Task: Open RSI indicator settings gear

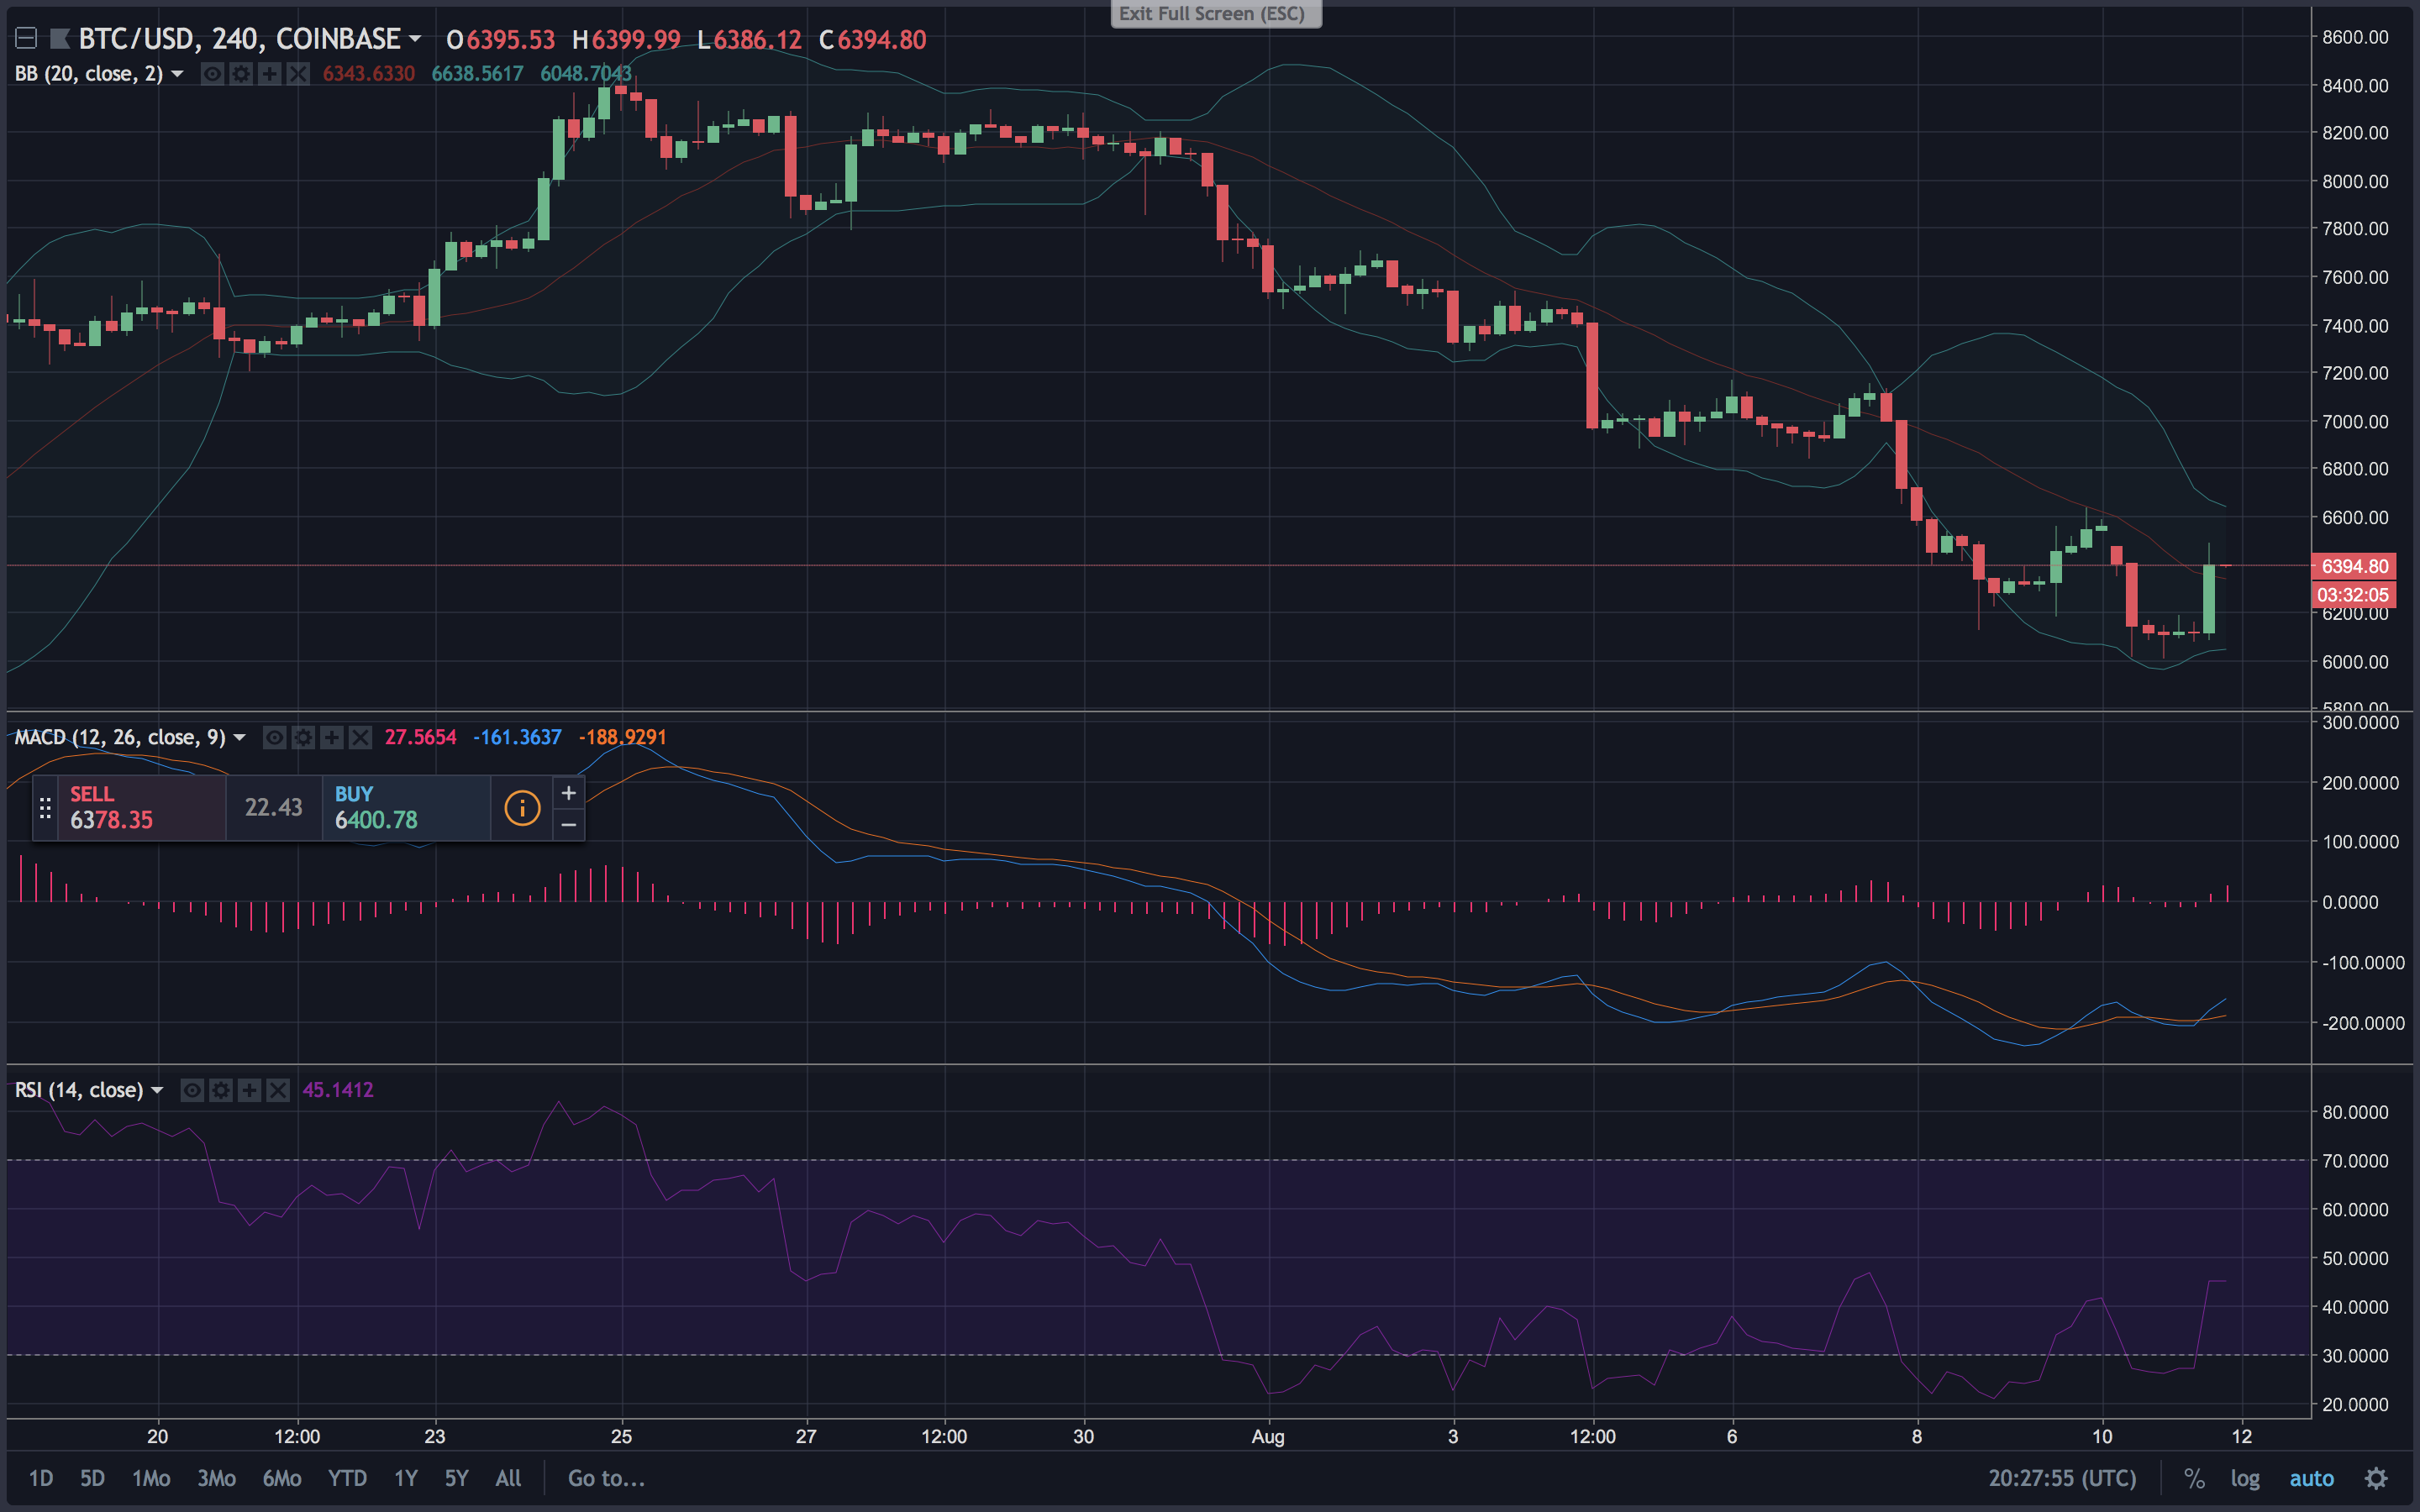Action: click(221, 1090)
